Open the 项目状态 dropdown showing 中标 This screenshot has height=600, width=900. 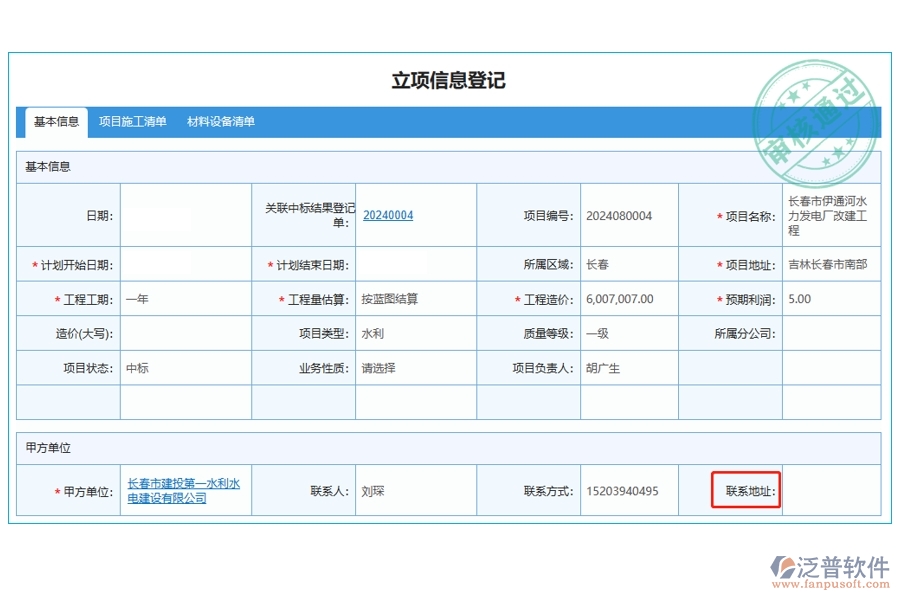[x=185, y=368]
